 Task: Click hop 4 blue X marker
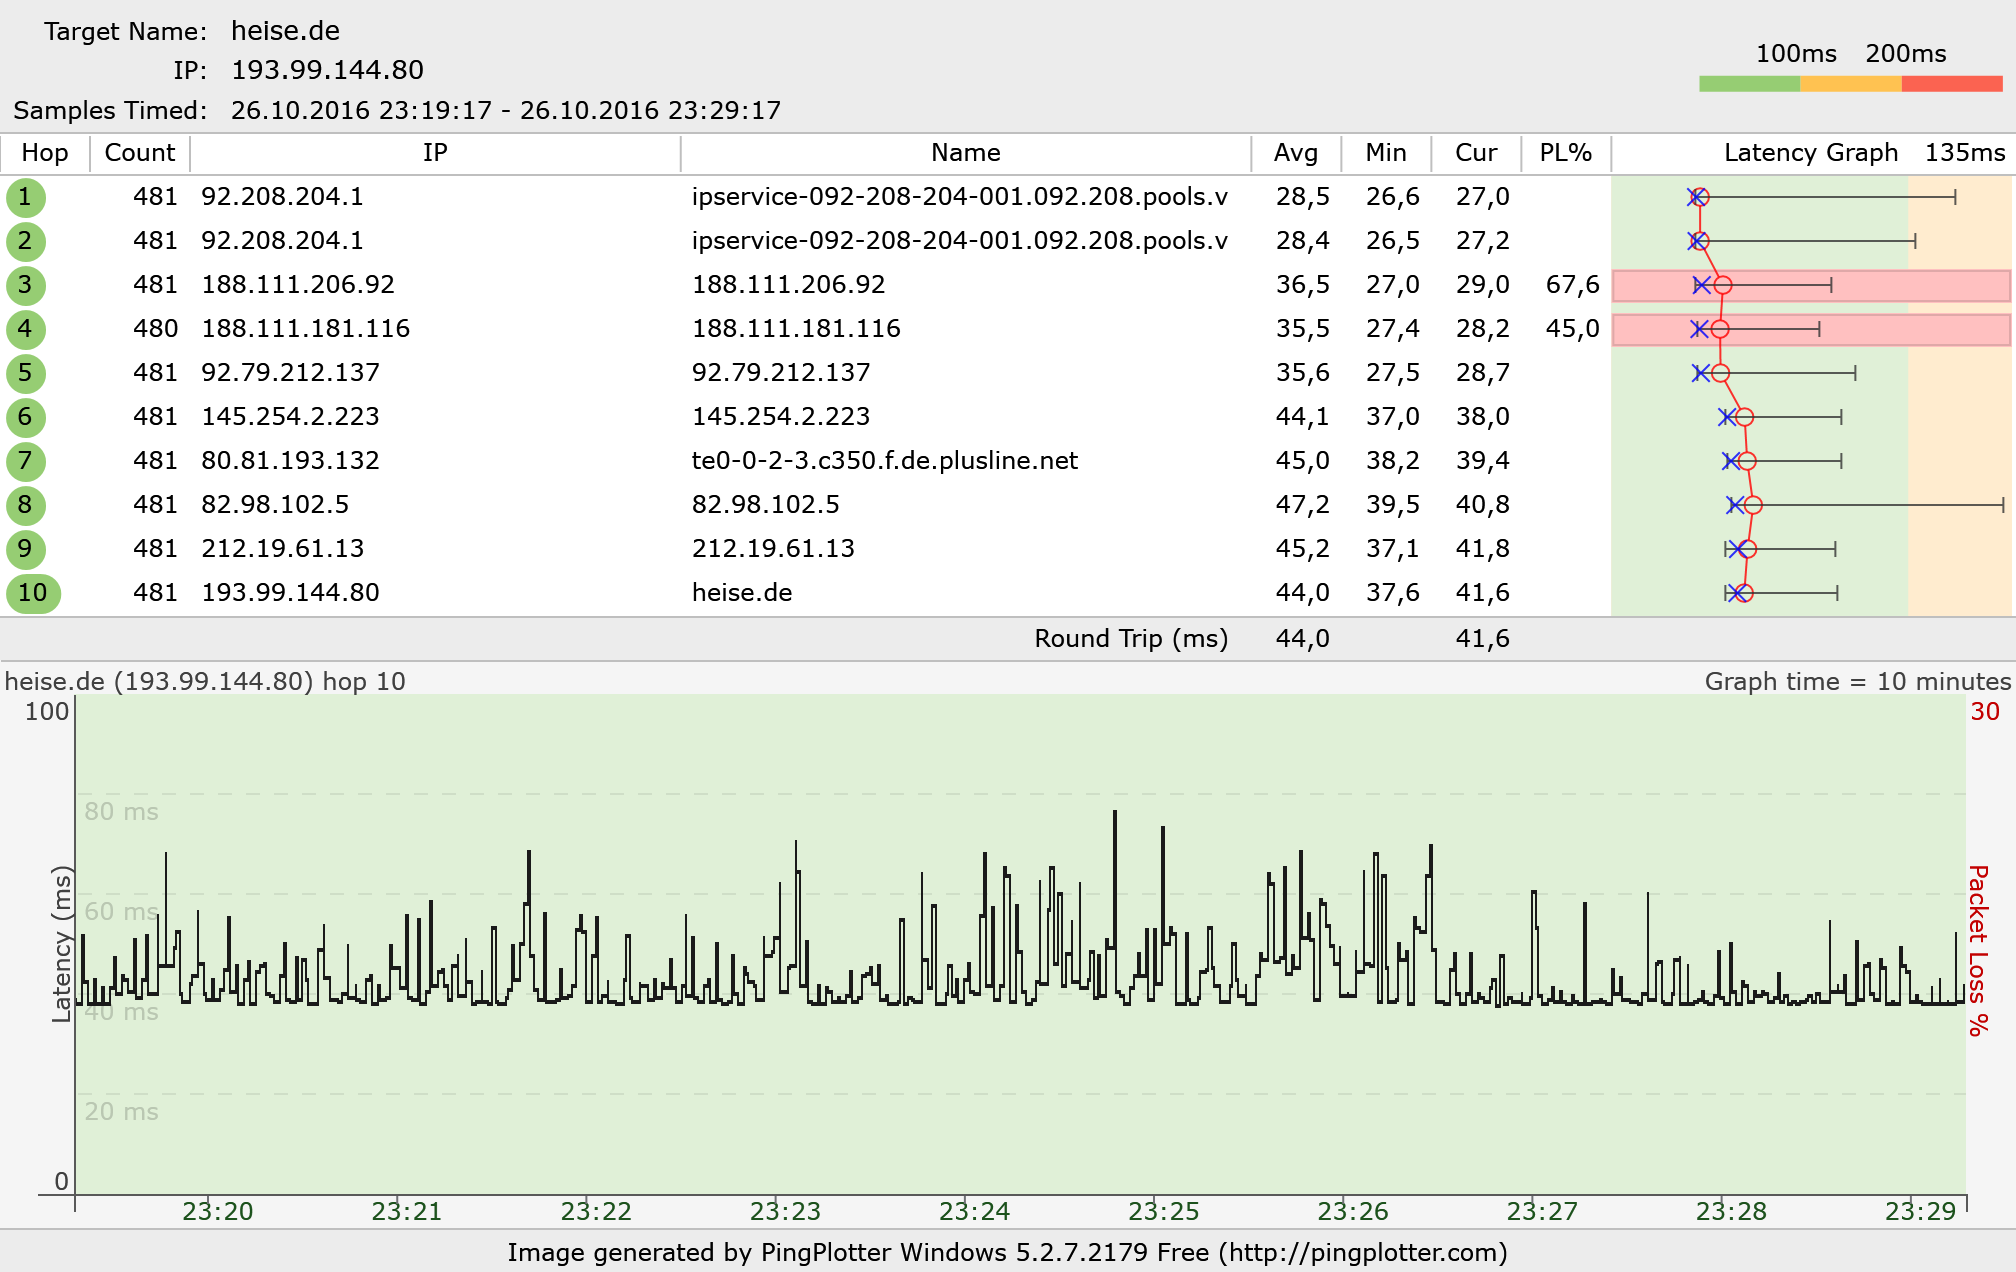click(x=1699, y=329)
